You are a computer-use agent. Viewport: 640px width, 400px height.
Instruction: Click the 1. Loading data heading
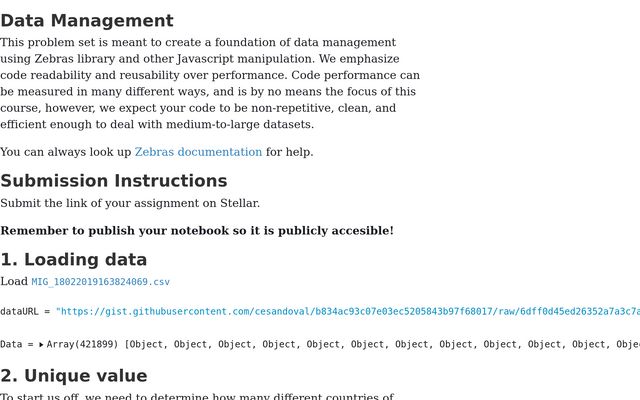tap(73, 260)
